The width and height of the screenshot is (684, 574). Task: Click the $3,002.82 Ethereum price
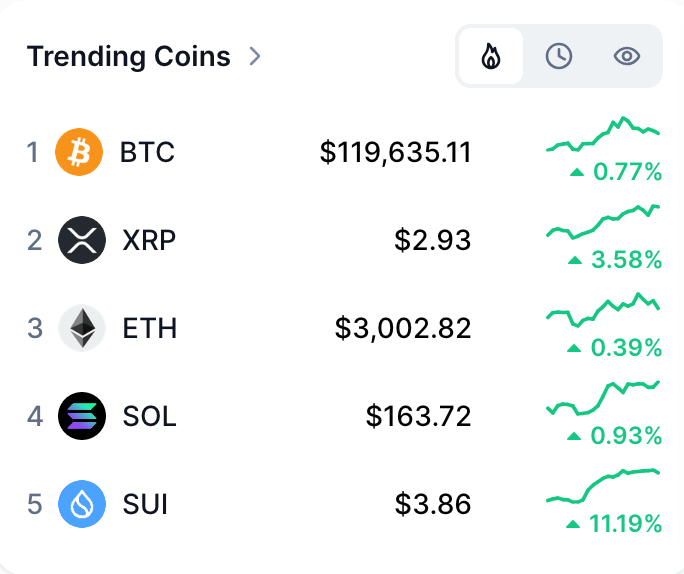(403, 328)
